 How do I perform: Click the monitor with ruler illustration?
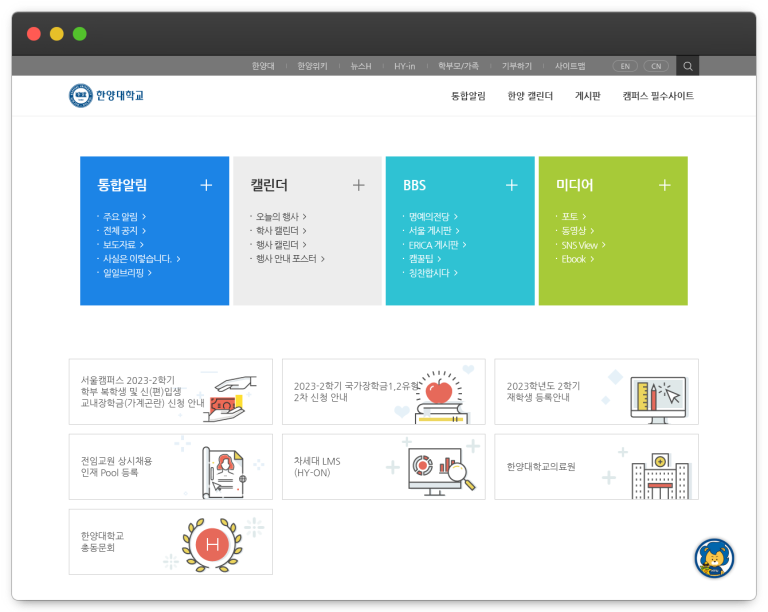[659, 399]
